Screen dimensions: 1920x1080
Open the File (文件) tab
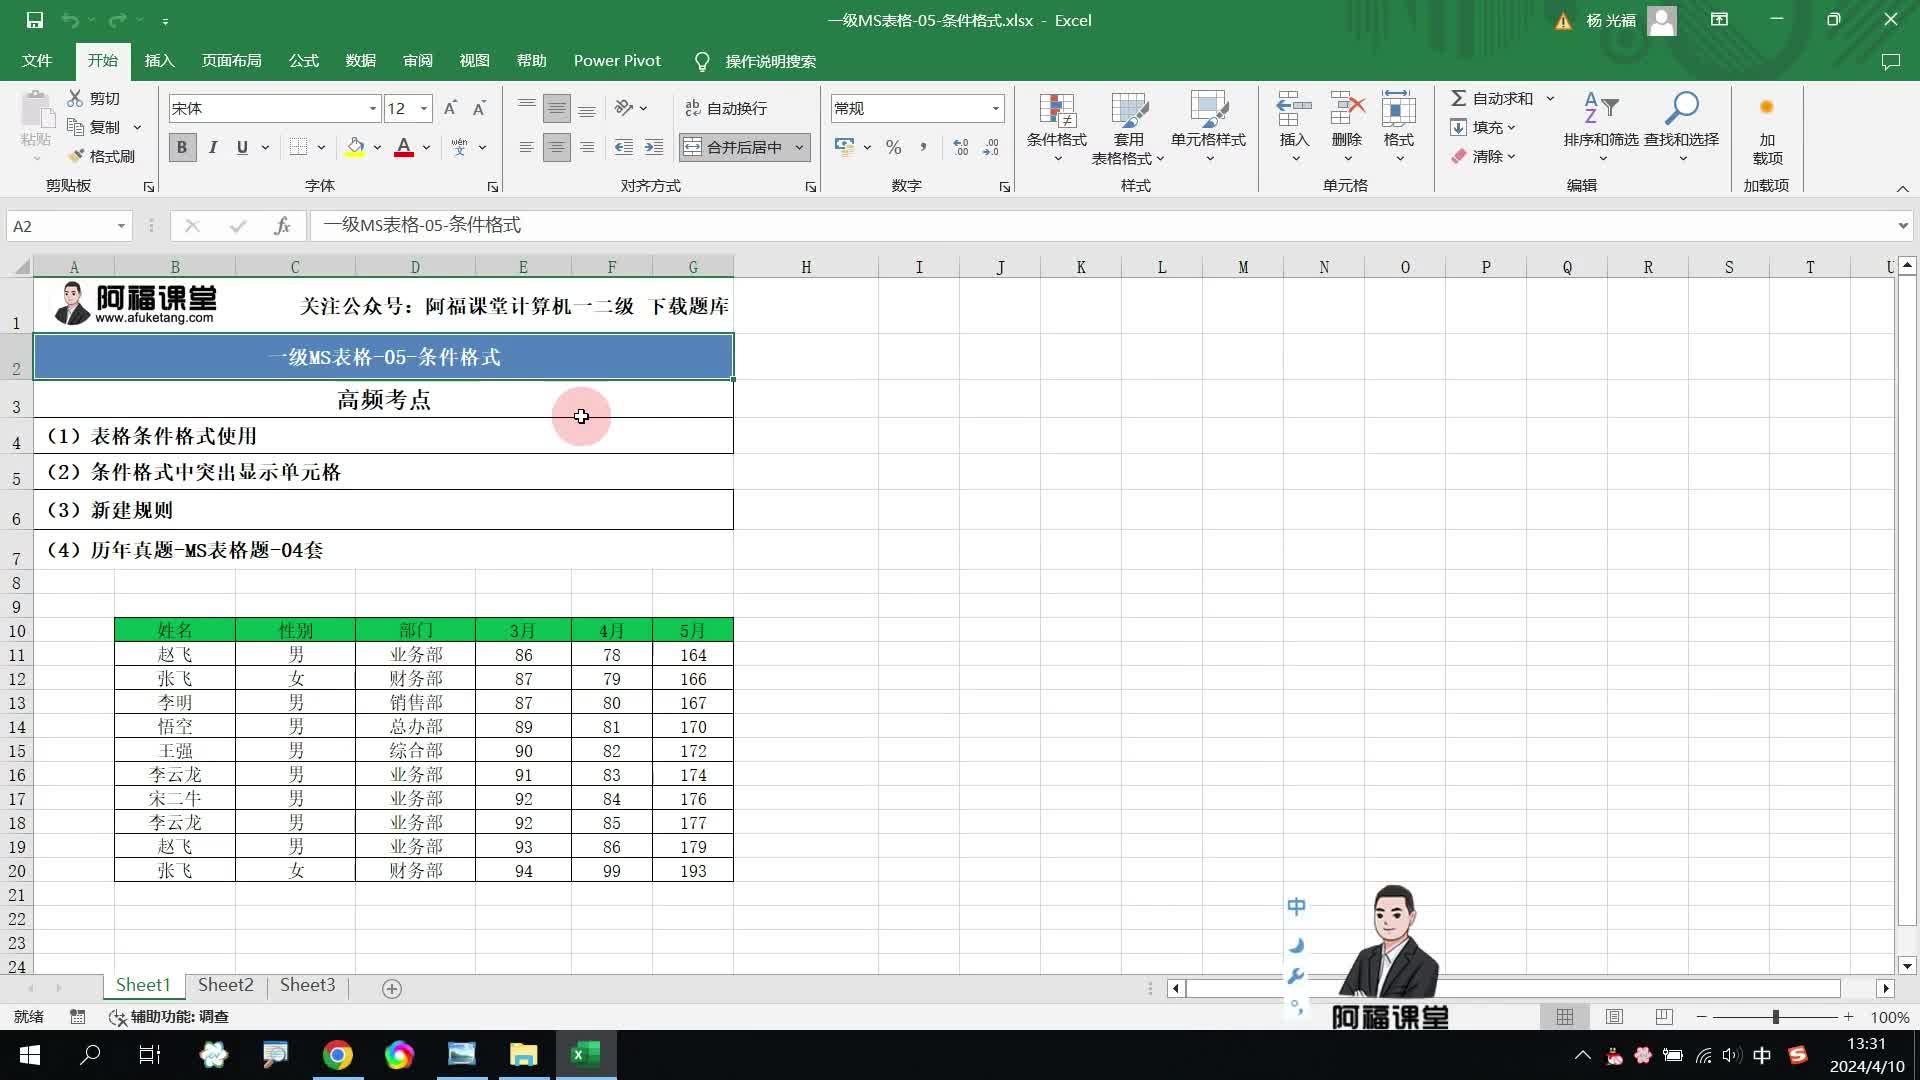click(x=37, y=61)
